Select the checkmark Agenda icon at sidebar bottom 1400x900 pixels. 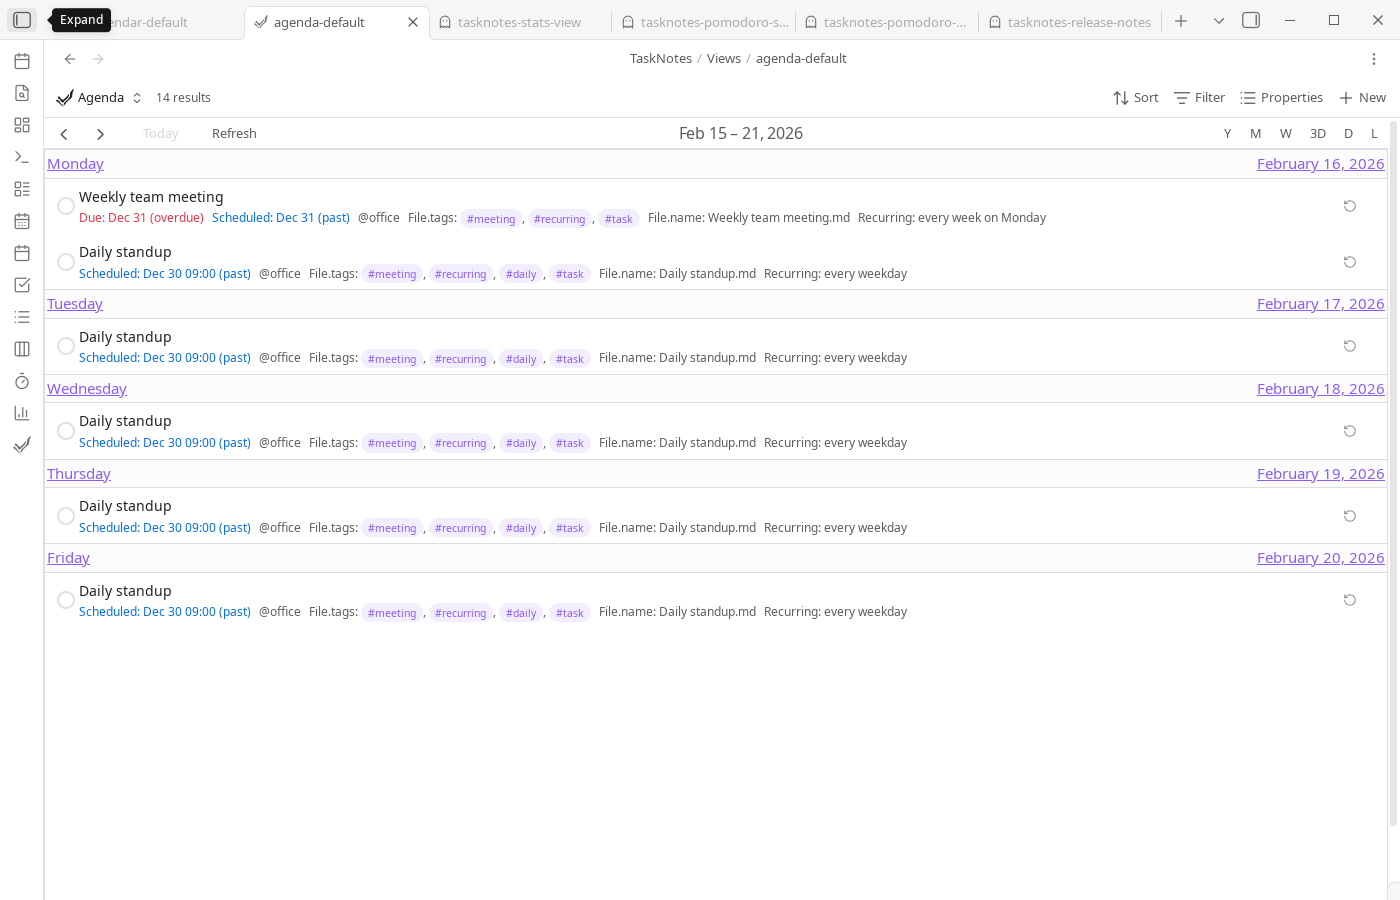tap(22, 444)
